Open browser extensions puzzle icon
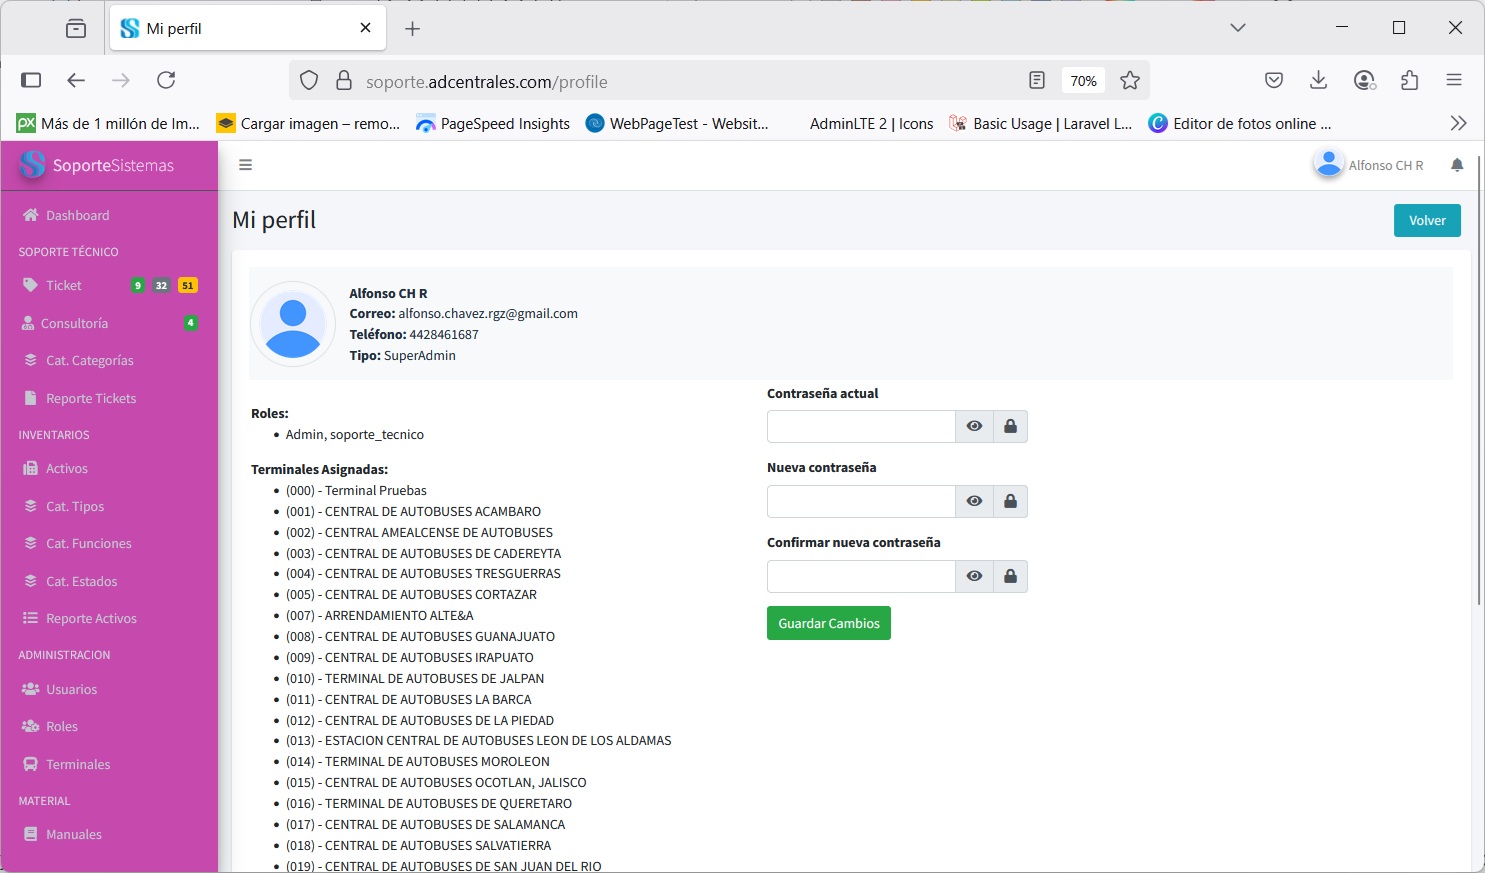Viewport: 1485px width, 873px height. click(x=1410, y=81)
